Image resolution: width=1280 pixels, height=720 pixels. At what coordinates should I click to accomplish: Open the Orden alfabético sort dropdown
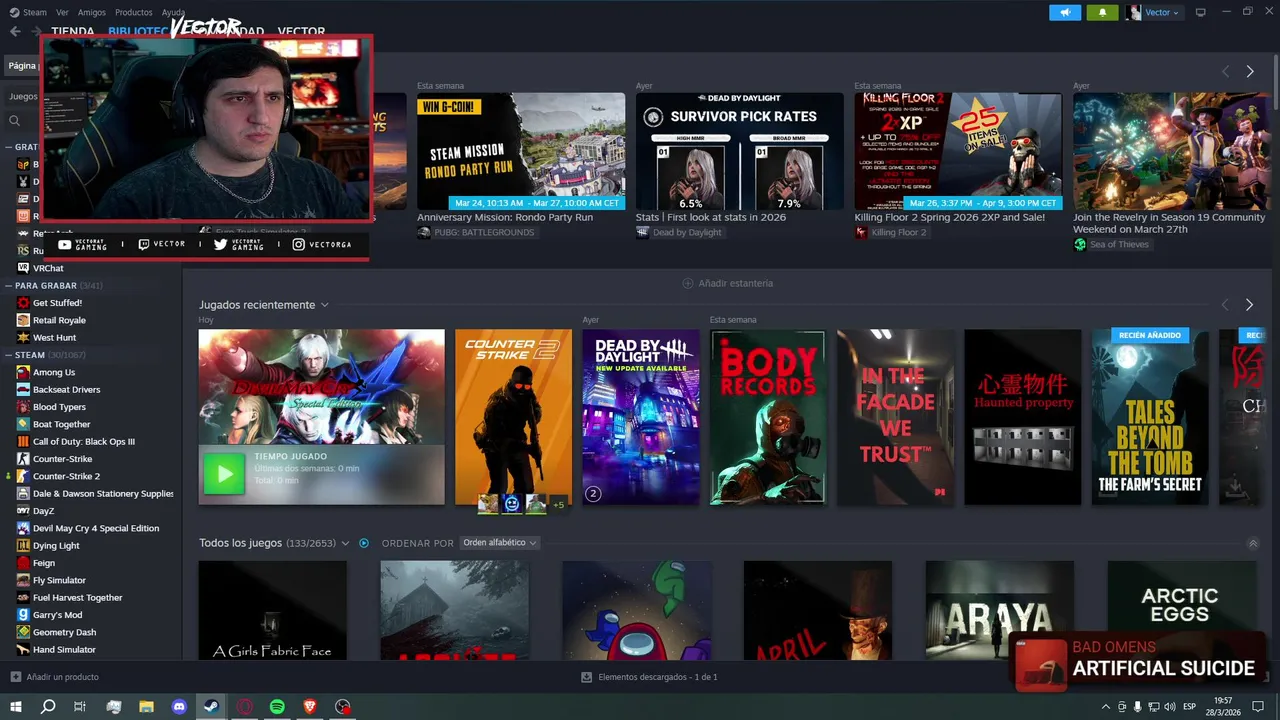(499, 543)
